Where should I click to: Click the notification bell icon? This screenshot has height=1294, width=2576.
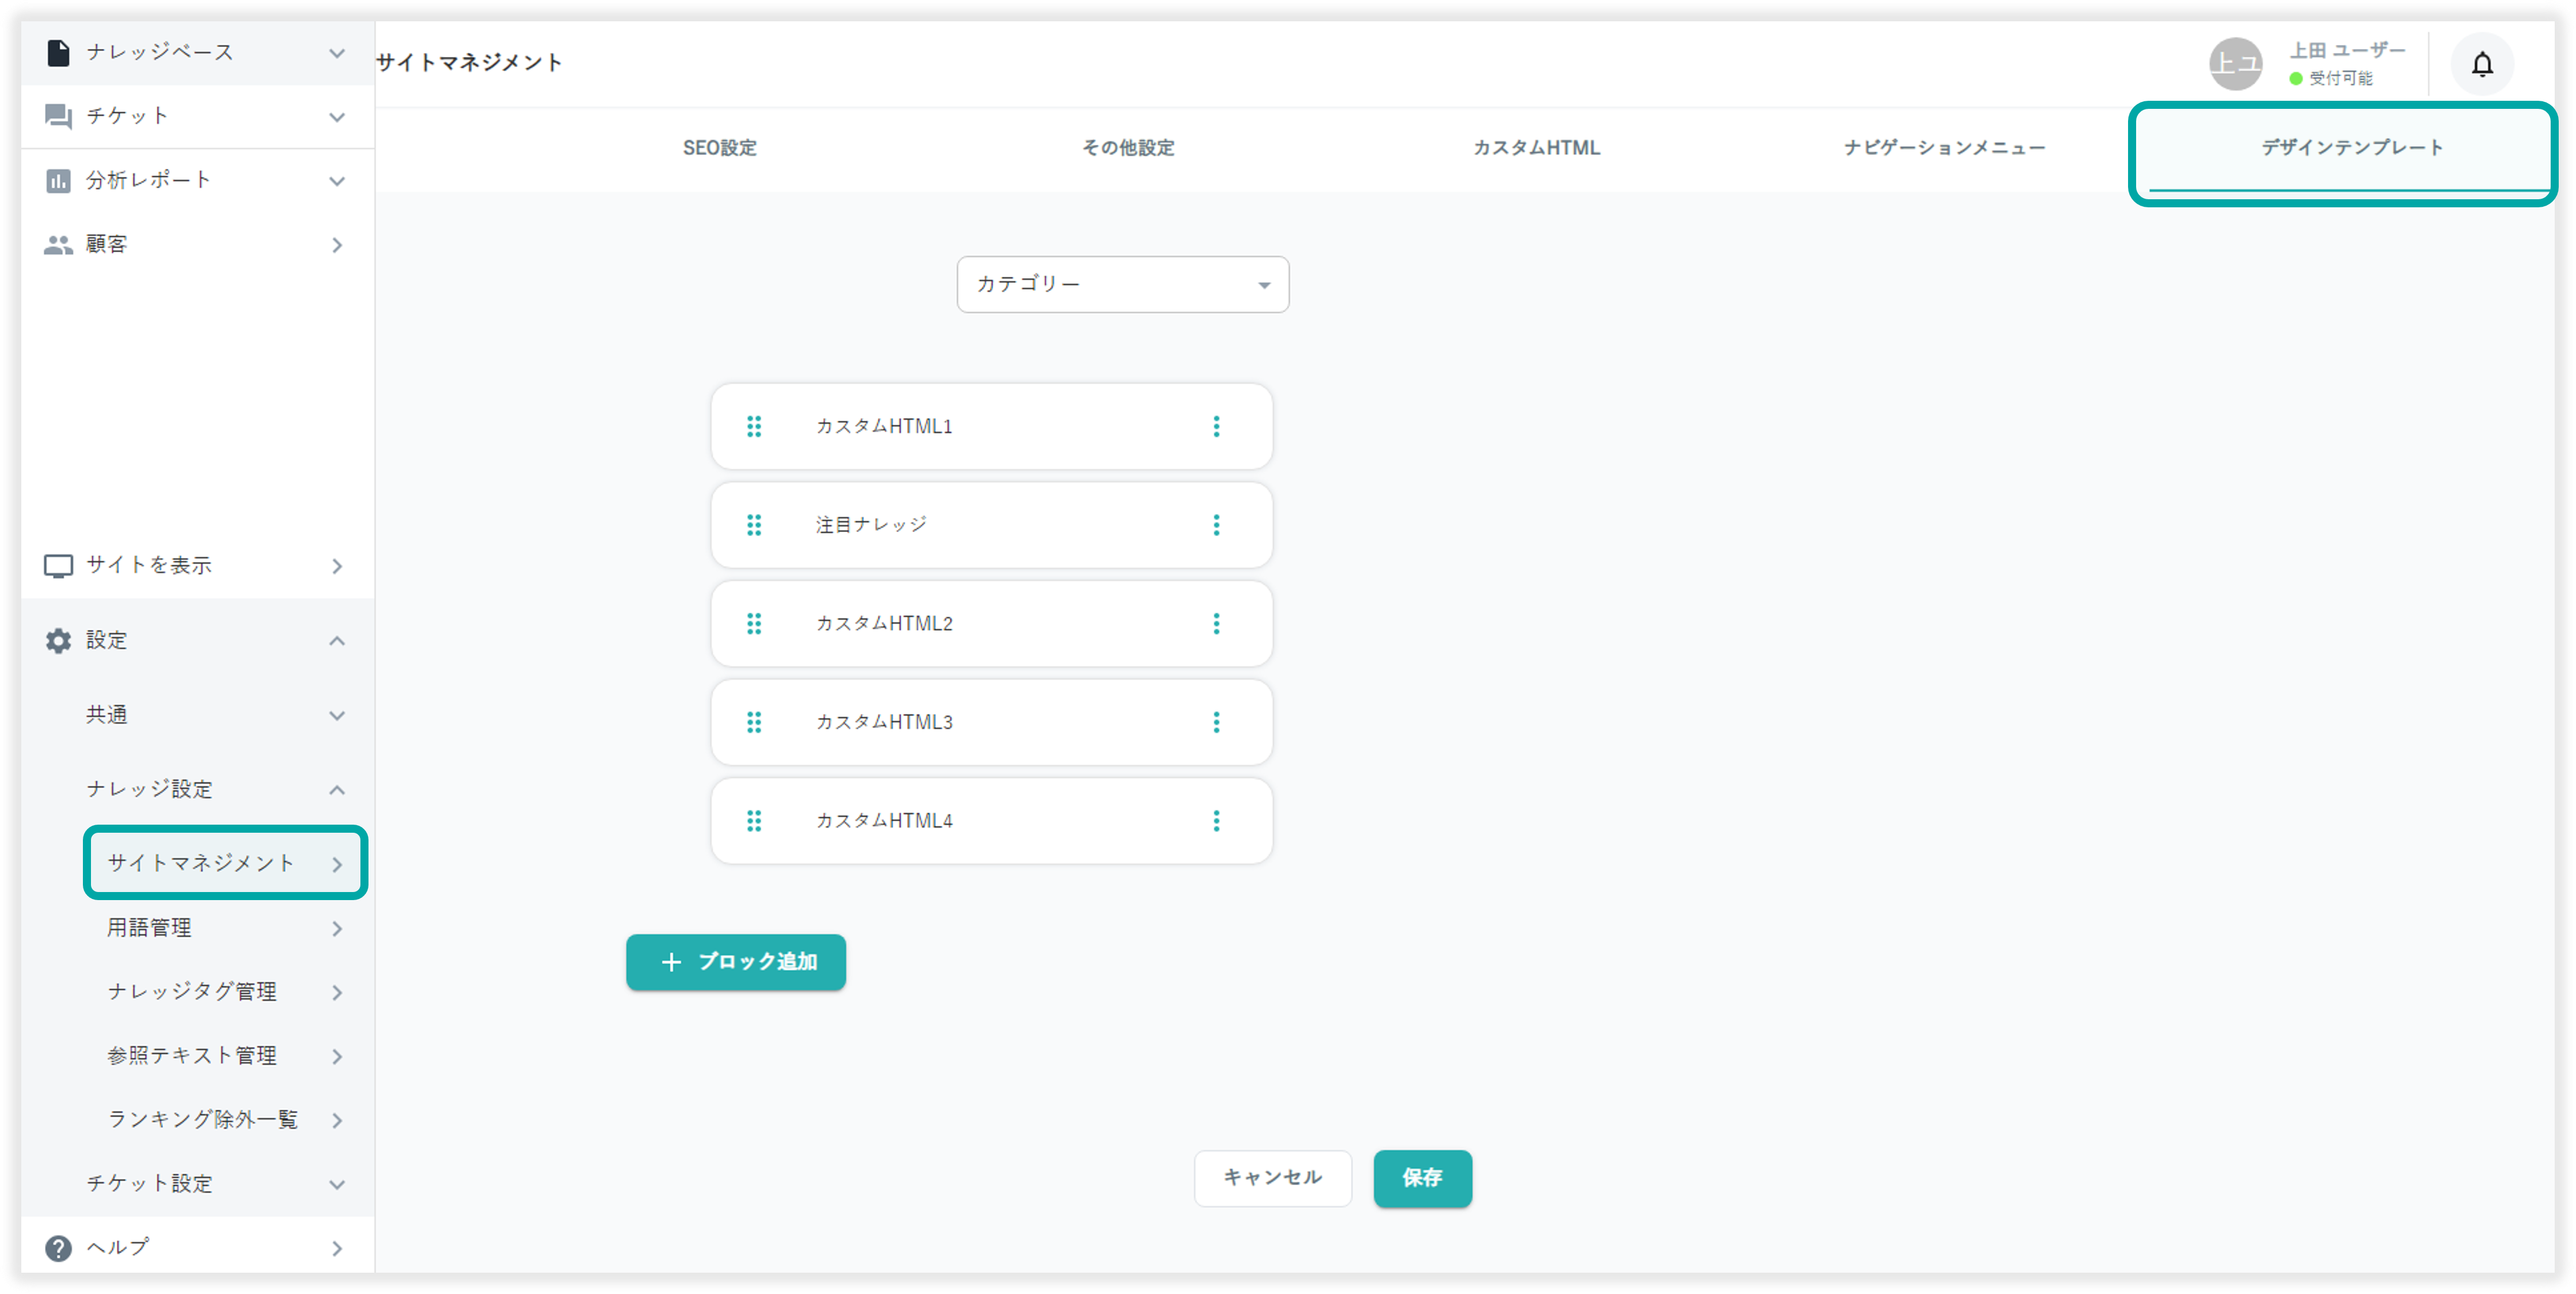[2481, 65]
